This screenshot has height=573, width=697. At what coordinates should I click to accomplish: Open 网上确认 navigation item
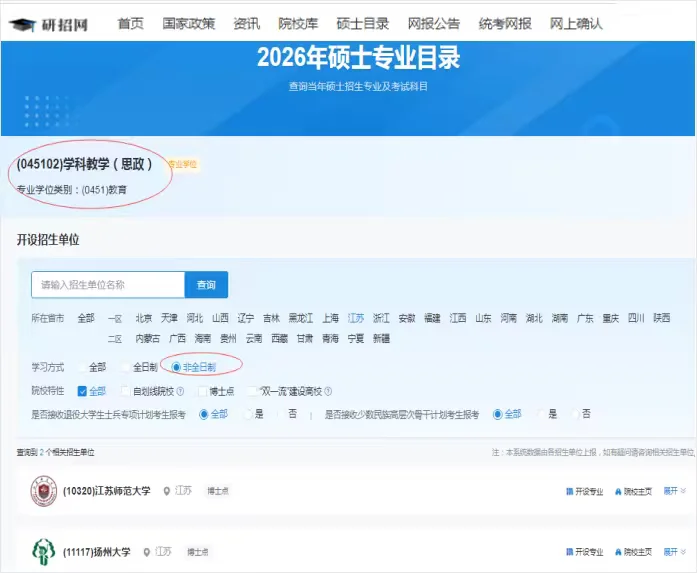576,24
